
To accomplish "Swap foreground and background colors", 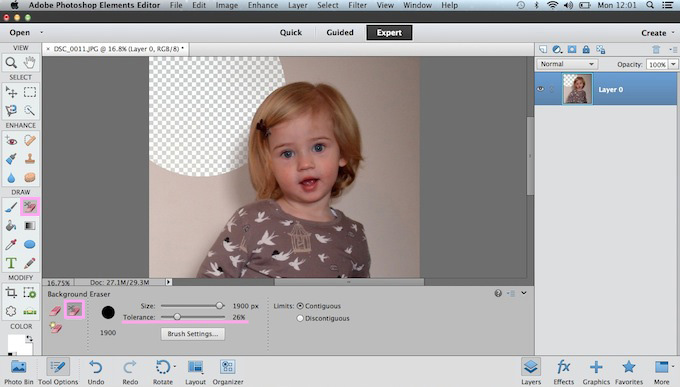I will pyautogui.click(x=29, y=338).
